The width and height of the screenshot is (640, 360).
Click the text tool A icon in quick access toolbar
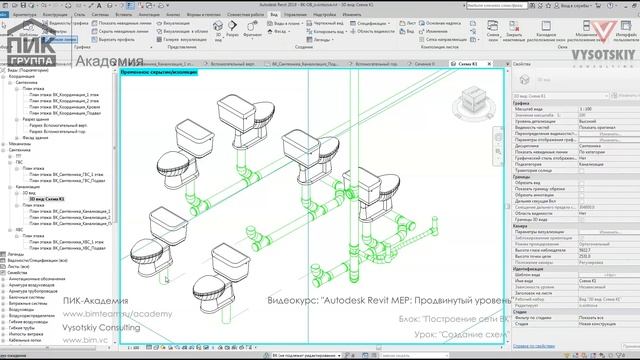click(x=99, y=6)
